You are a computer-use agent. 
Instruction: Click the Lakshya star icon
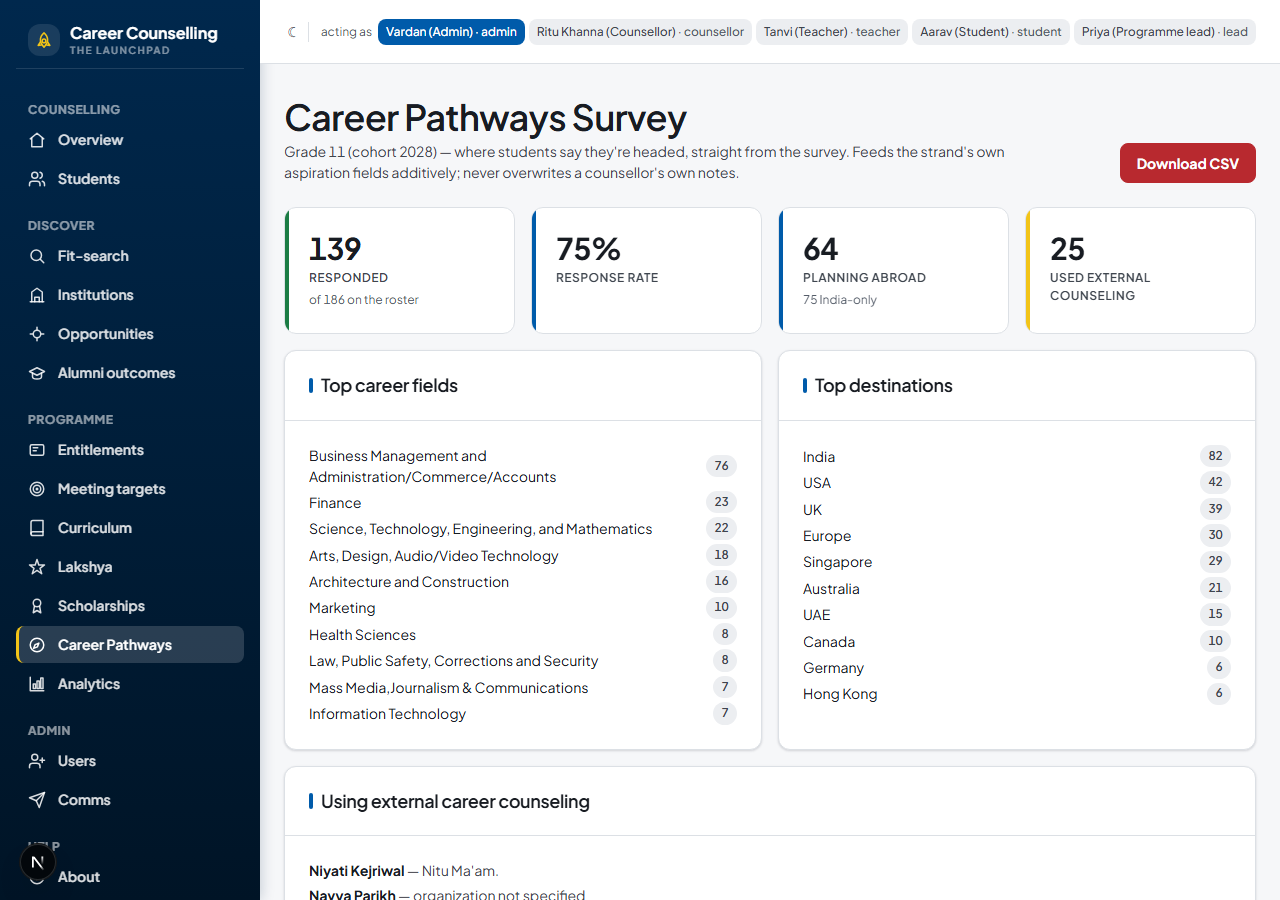[x=37, y=567]
